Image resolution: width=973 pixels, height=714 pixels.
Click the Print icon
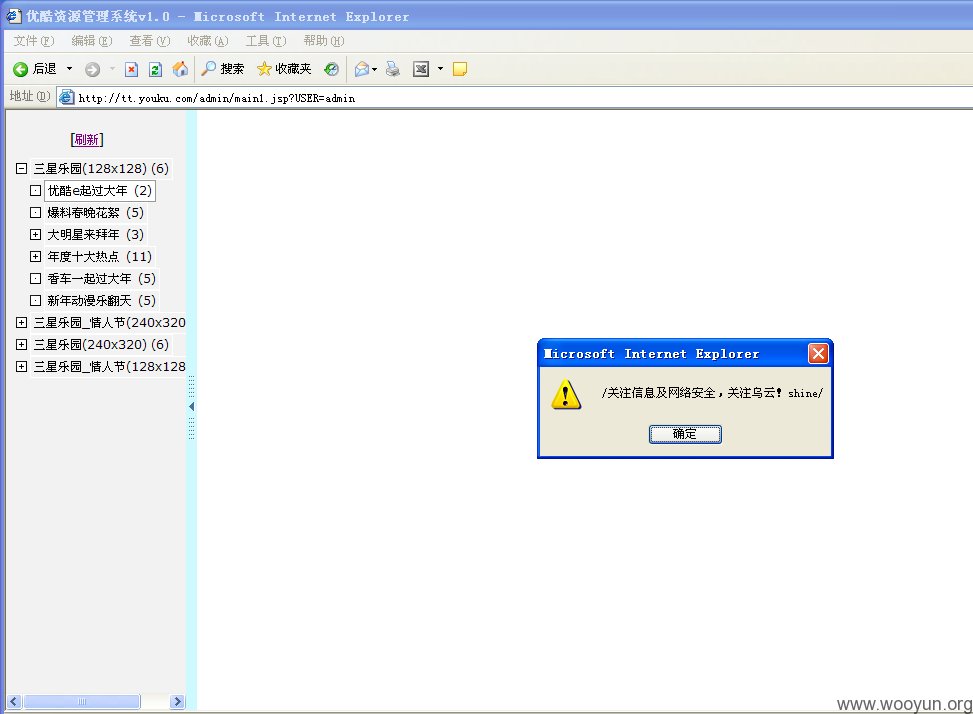[x=393, y=69]
